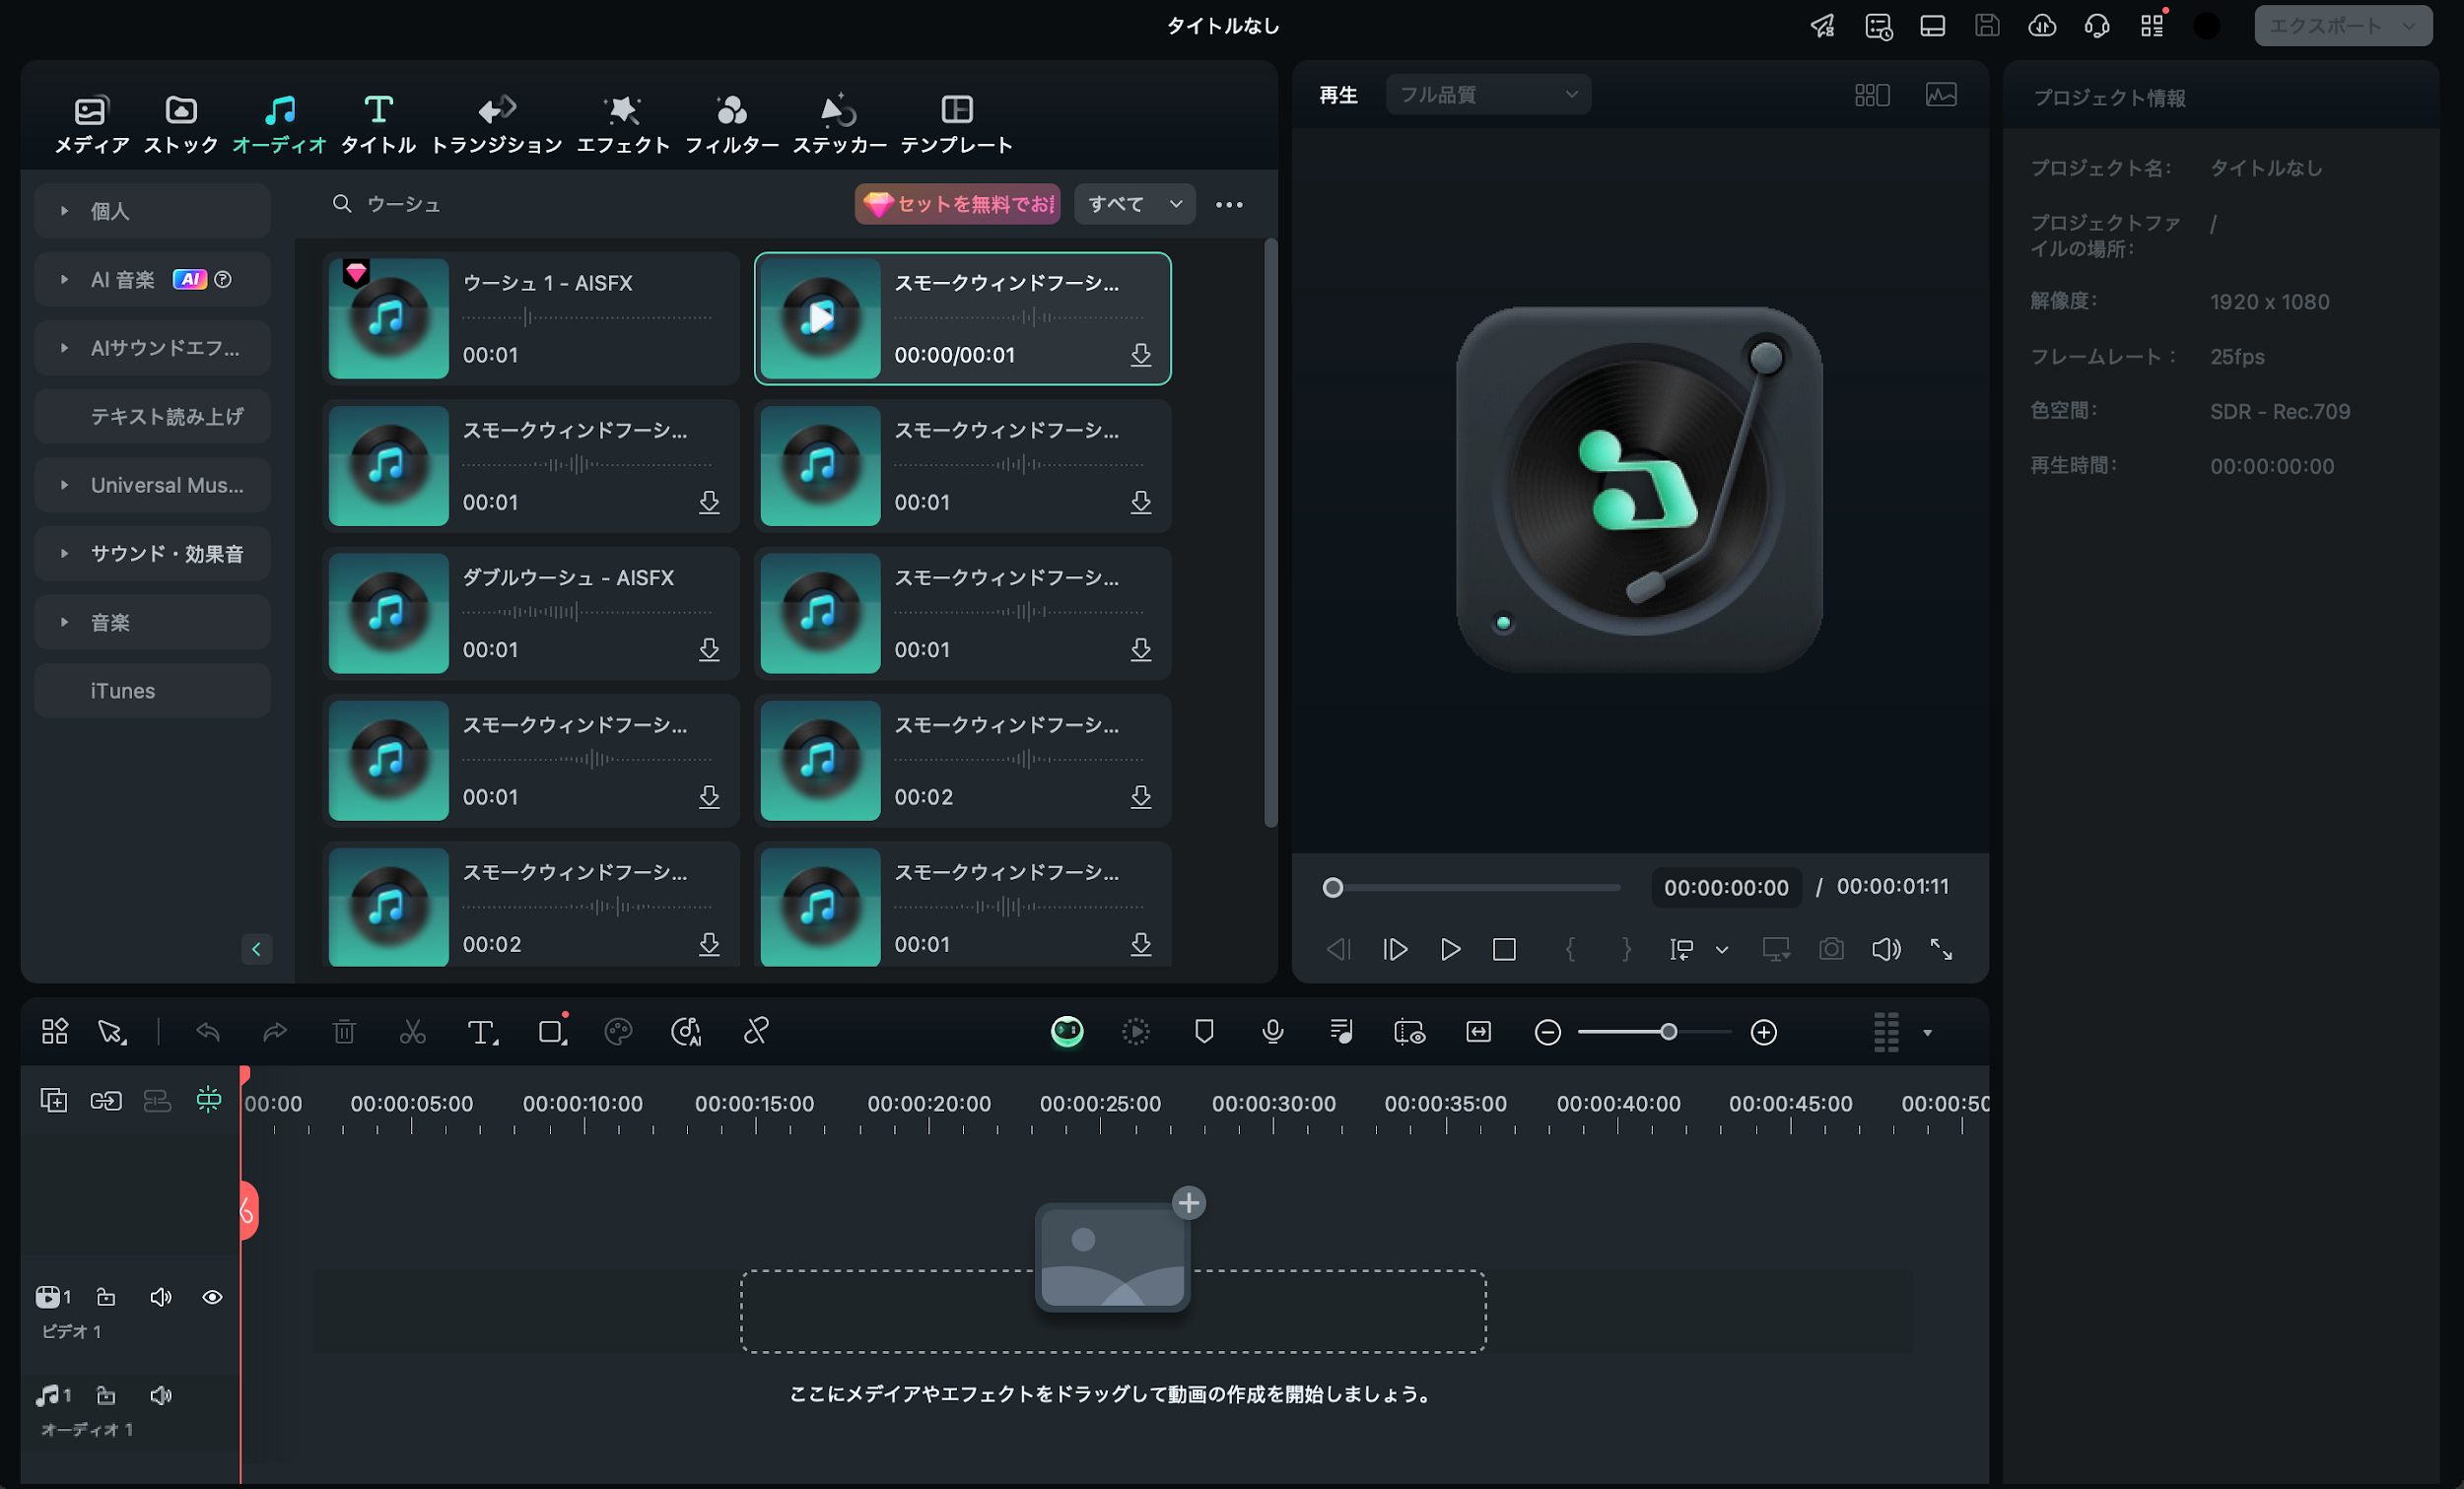2464x1489 pixels.
Task: Switch to the エフェクト tab
Action: click(x=622, y=124)
